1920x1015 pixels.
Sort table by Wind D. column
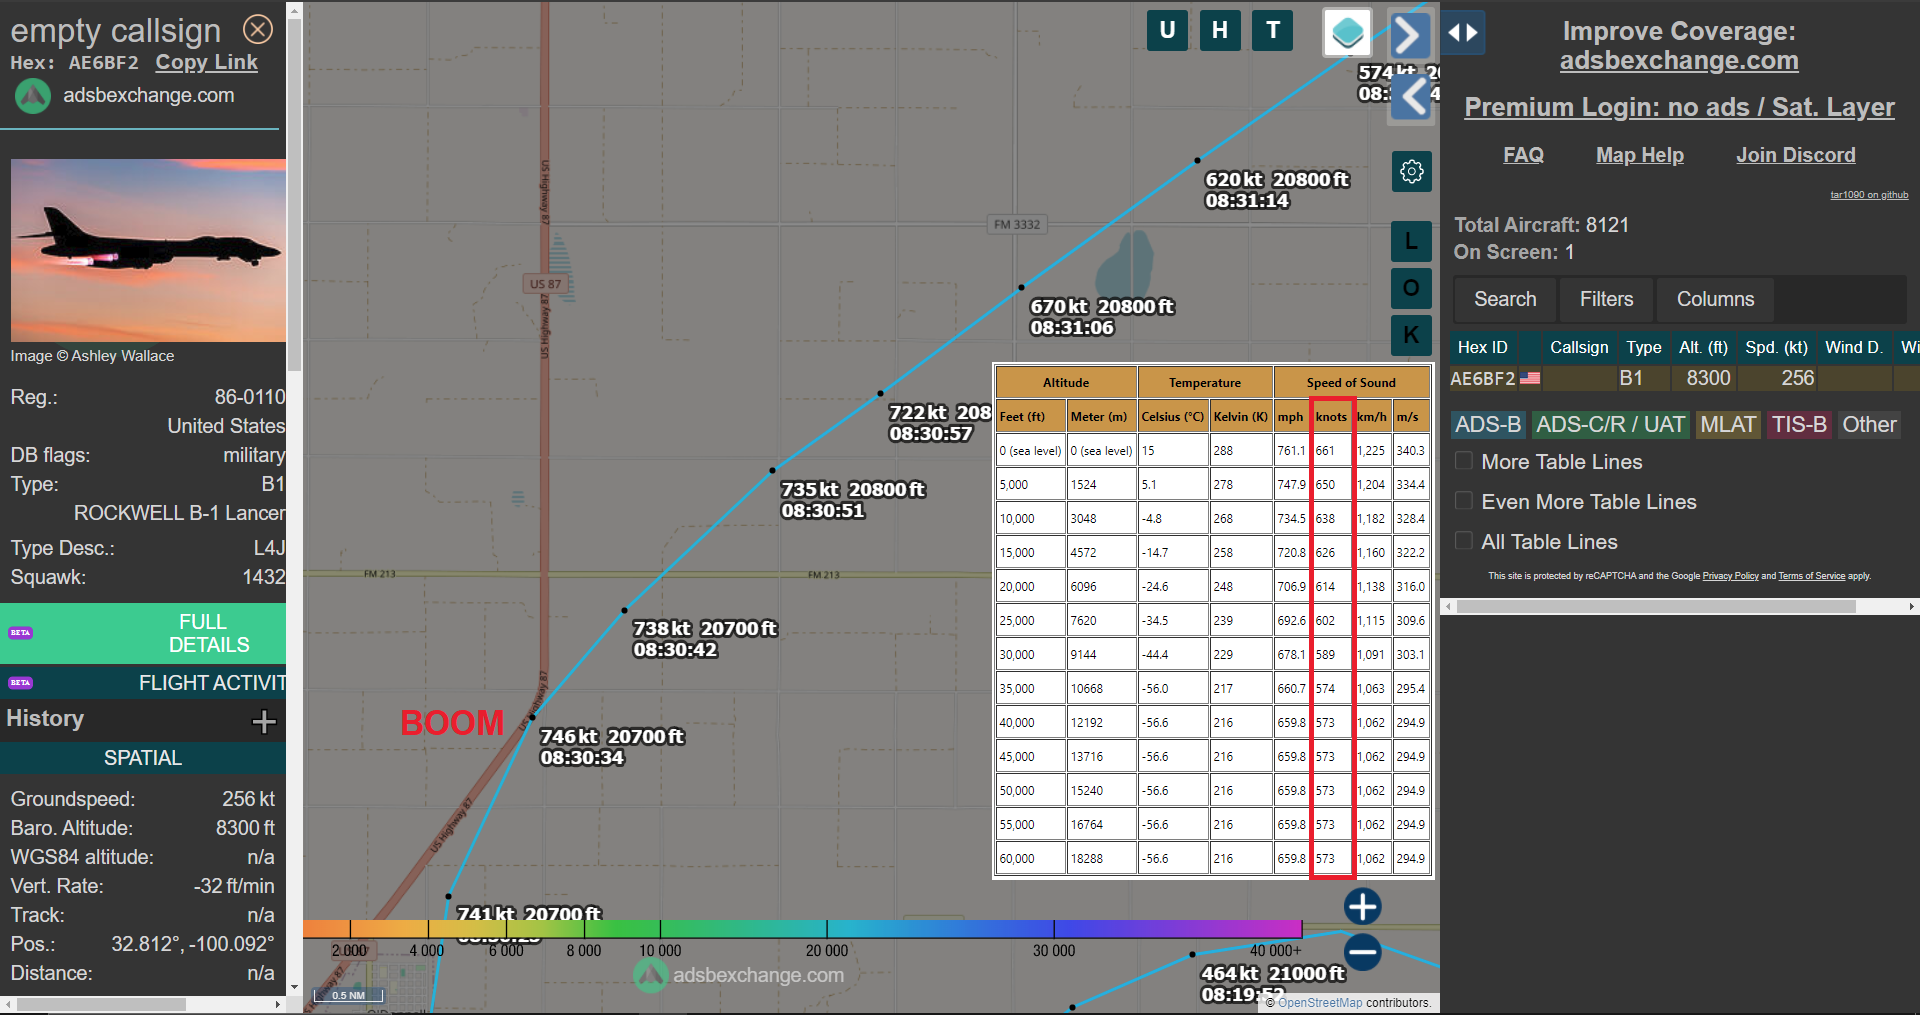1853,347
